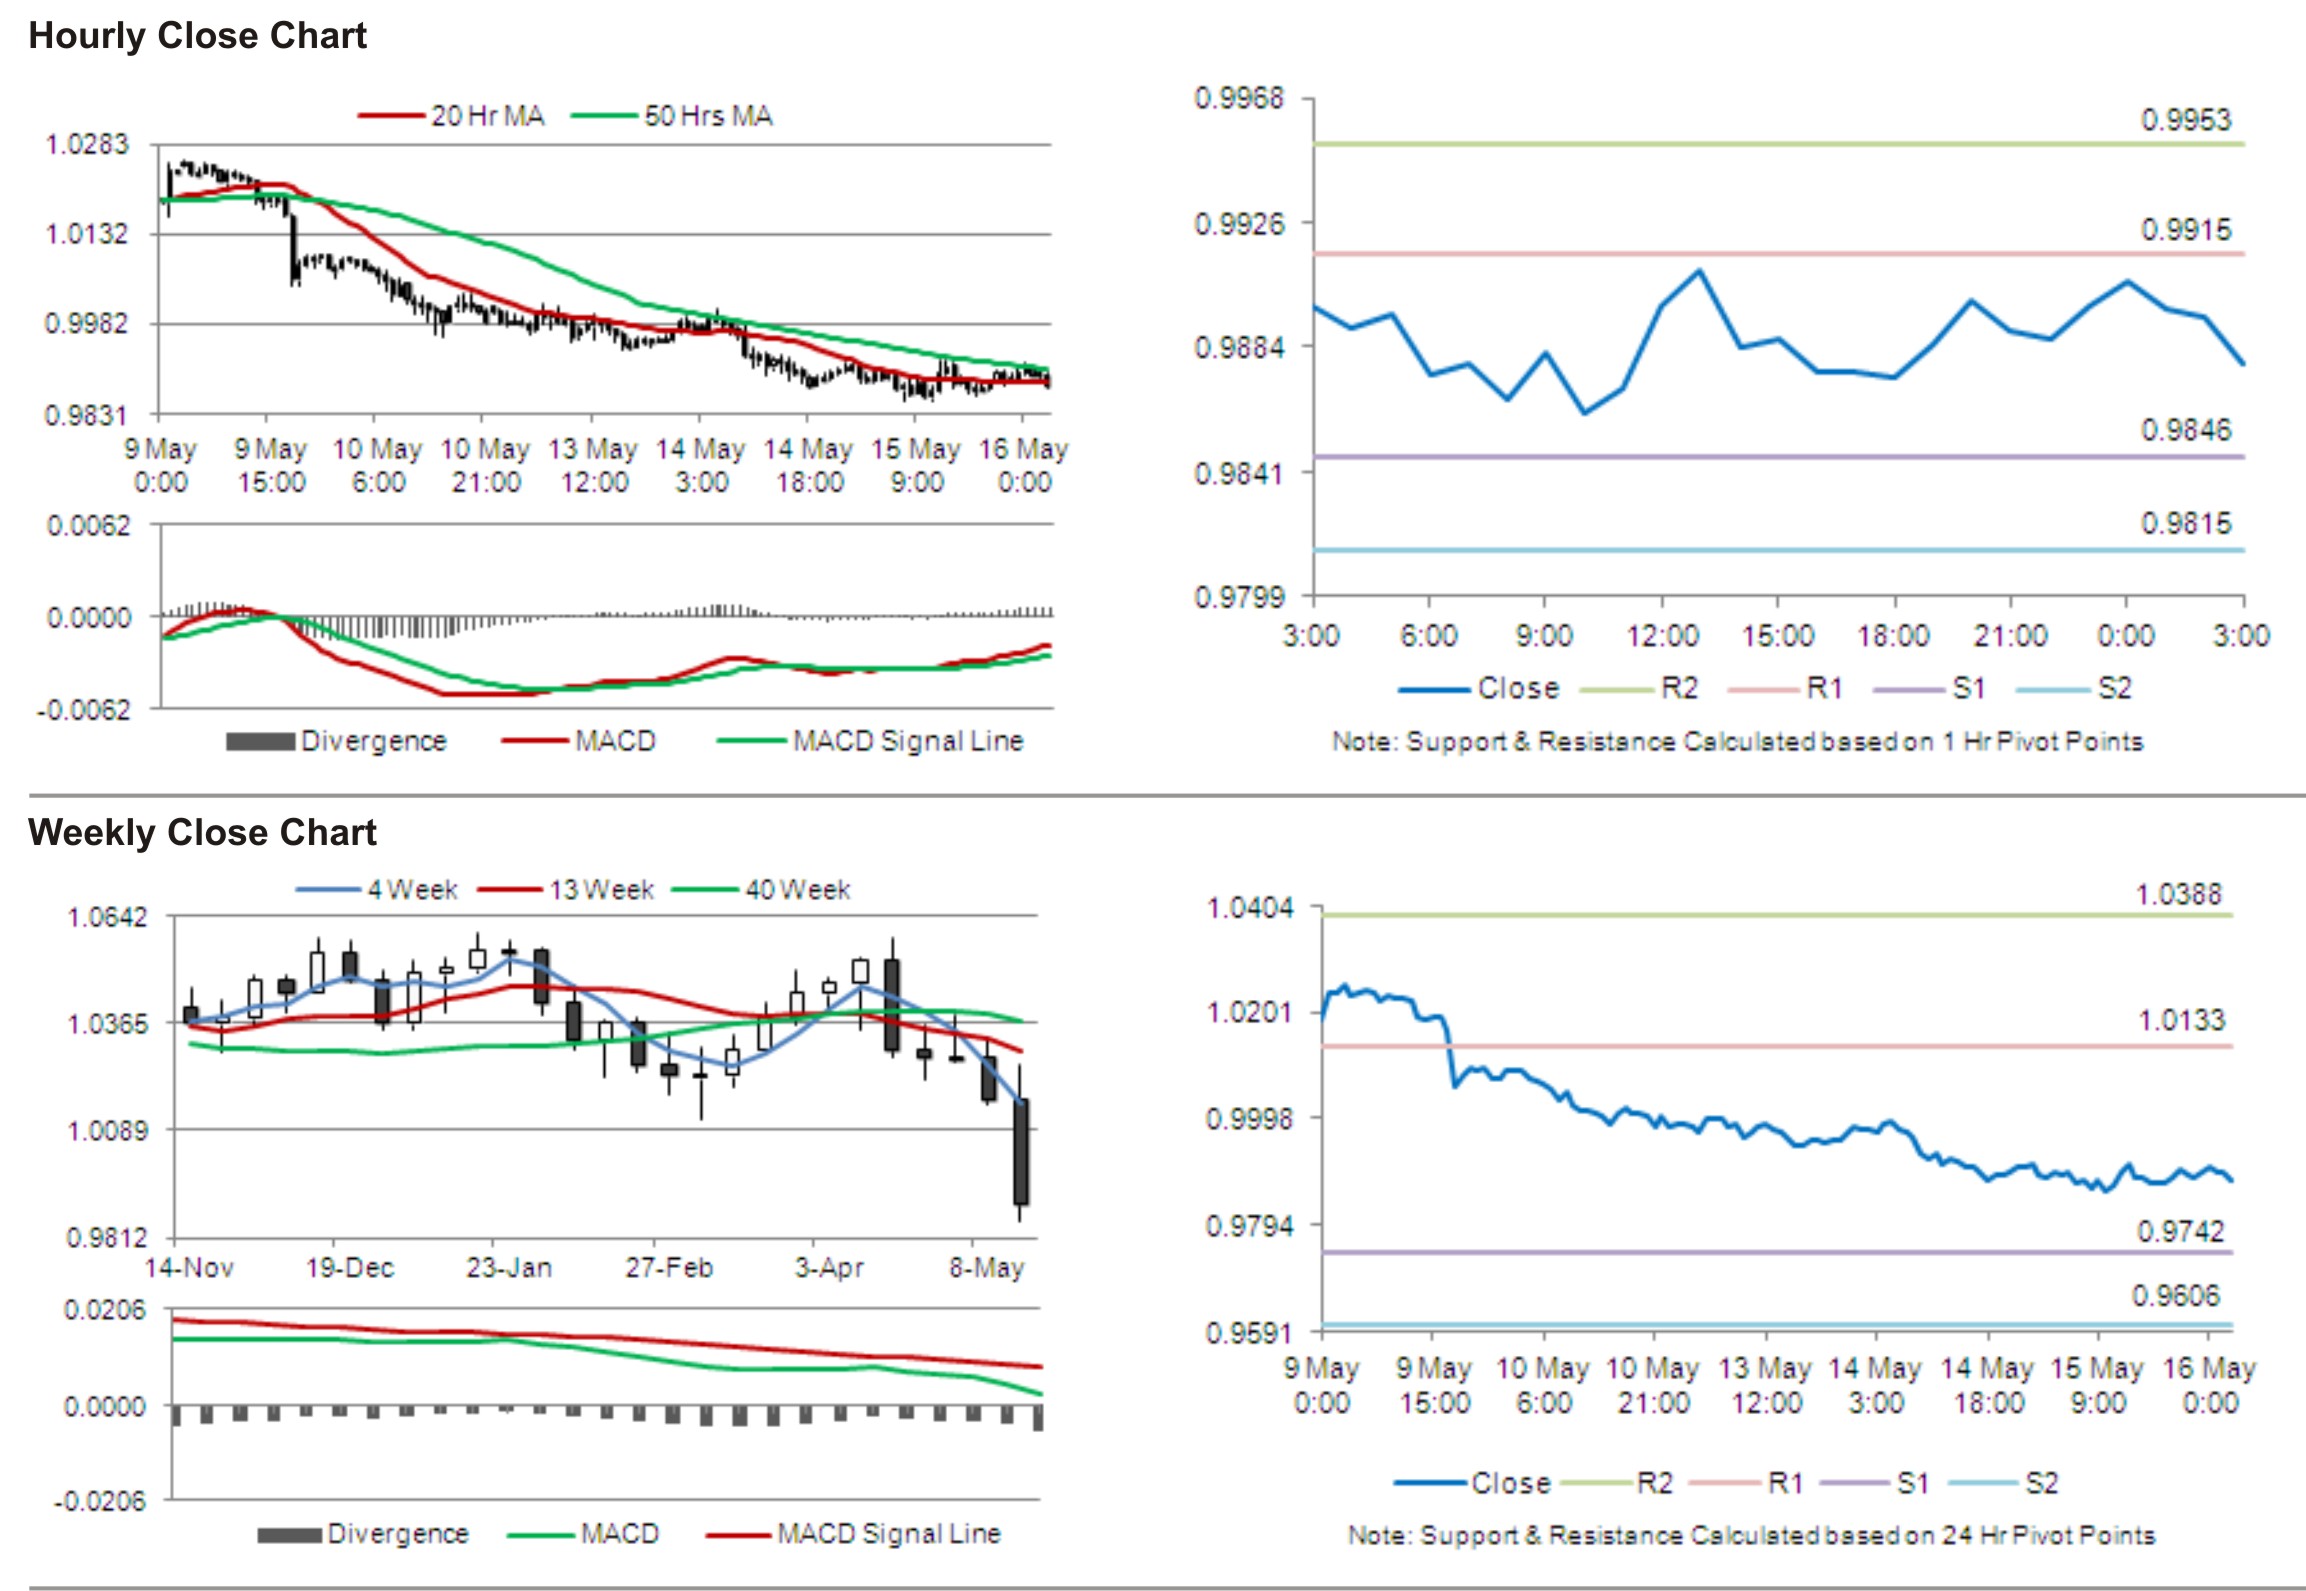The image size is (2306, 1591).
Task: Click "13 May 12:00" on hourly chart axis
Action: 593,465
